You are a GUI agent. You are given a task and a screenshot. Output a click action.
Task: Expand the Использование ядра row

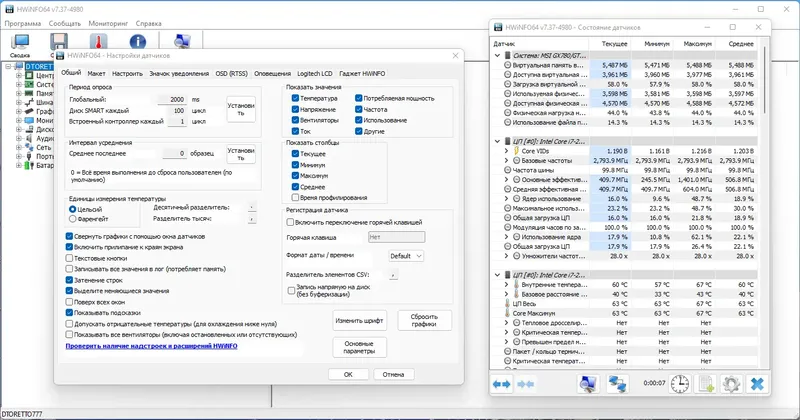click(x=506, y=237)
